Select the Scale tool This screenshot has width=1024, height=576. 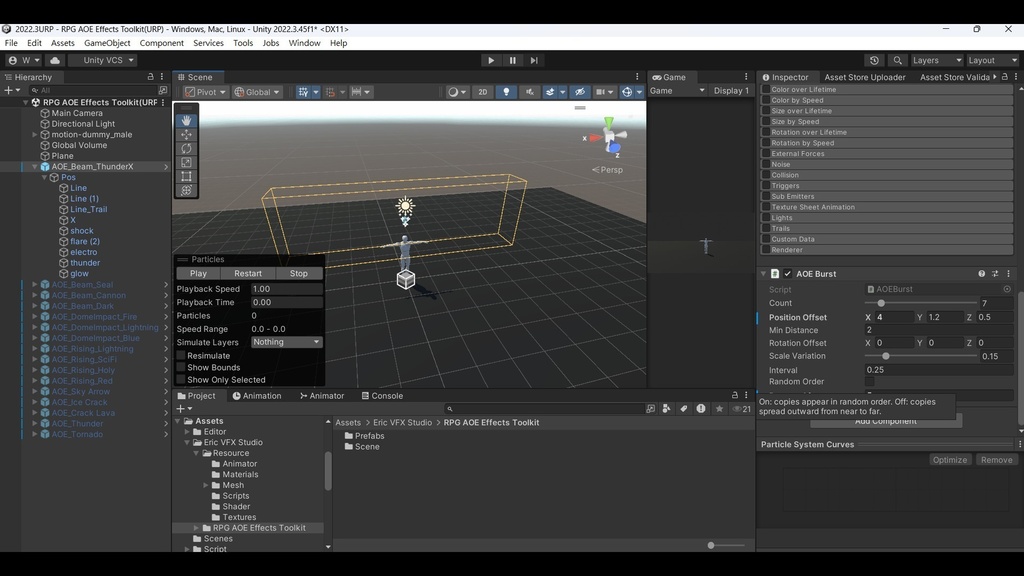(186, 163)
